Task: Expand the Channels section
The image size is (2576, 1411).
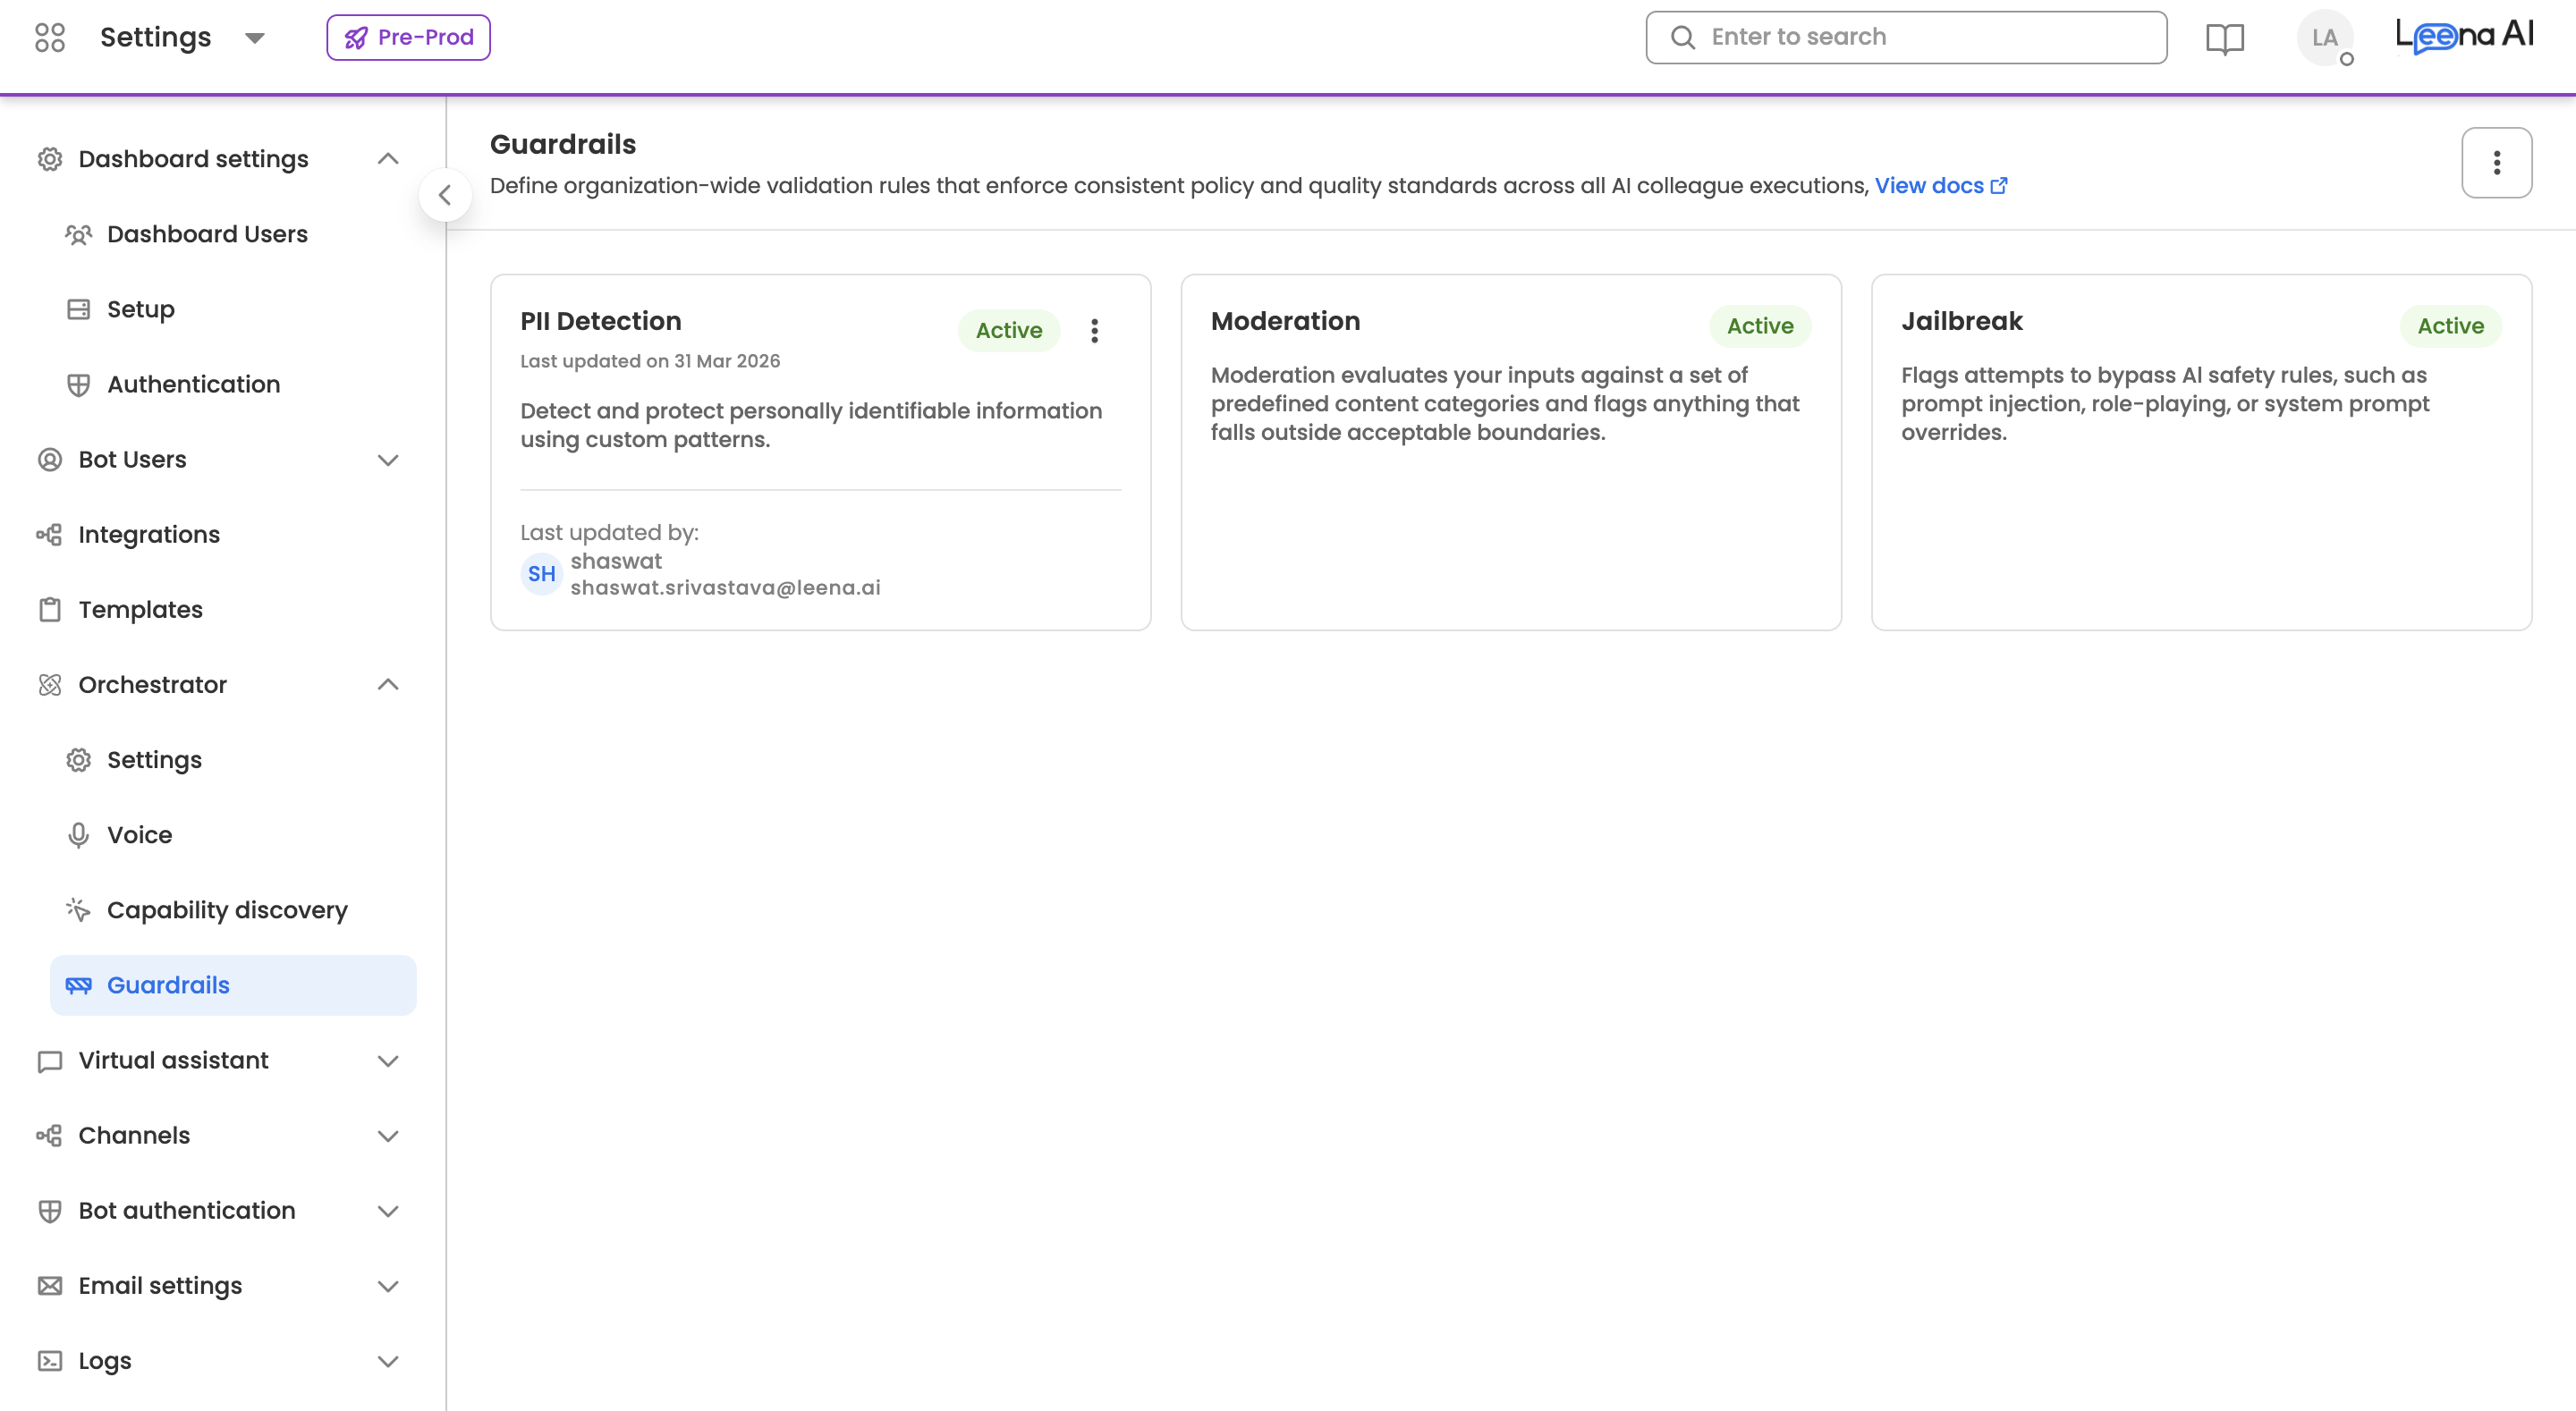Action: [388, 1136]
